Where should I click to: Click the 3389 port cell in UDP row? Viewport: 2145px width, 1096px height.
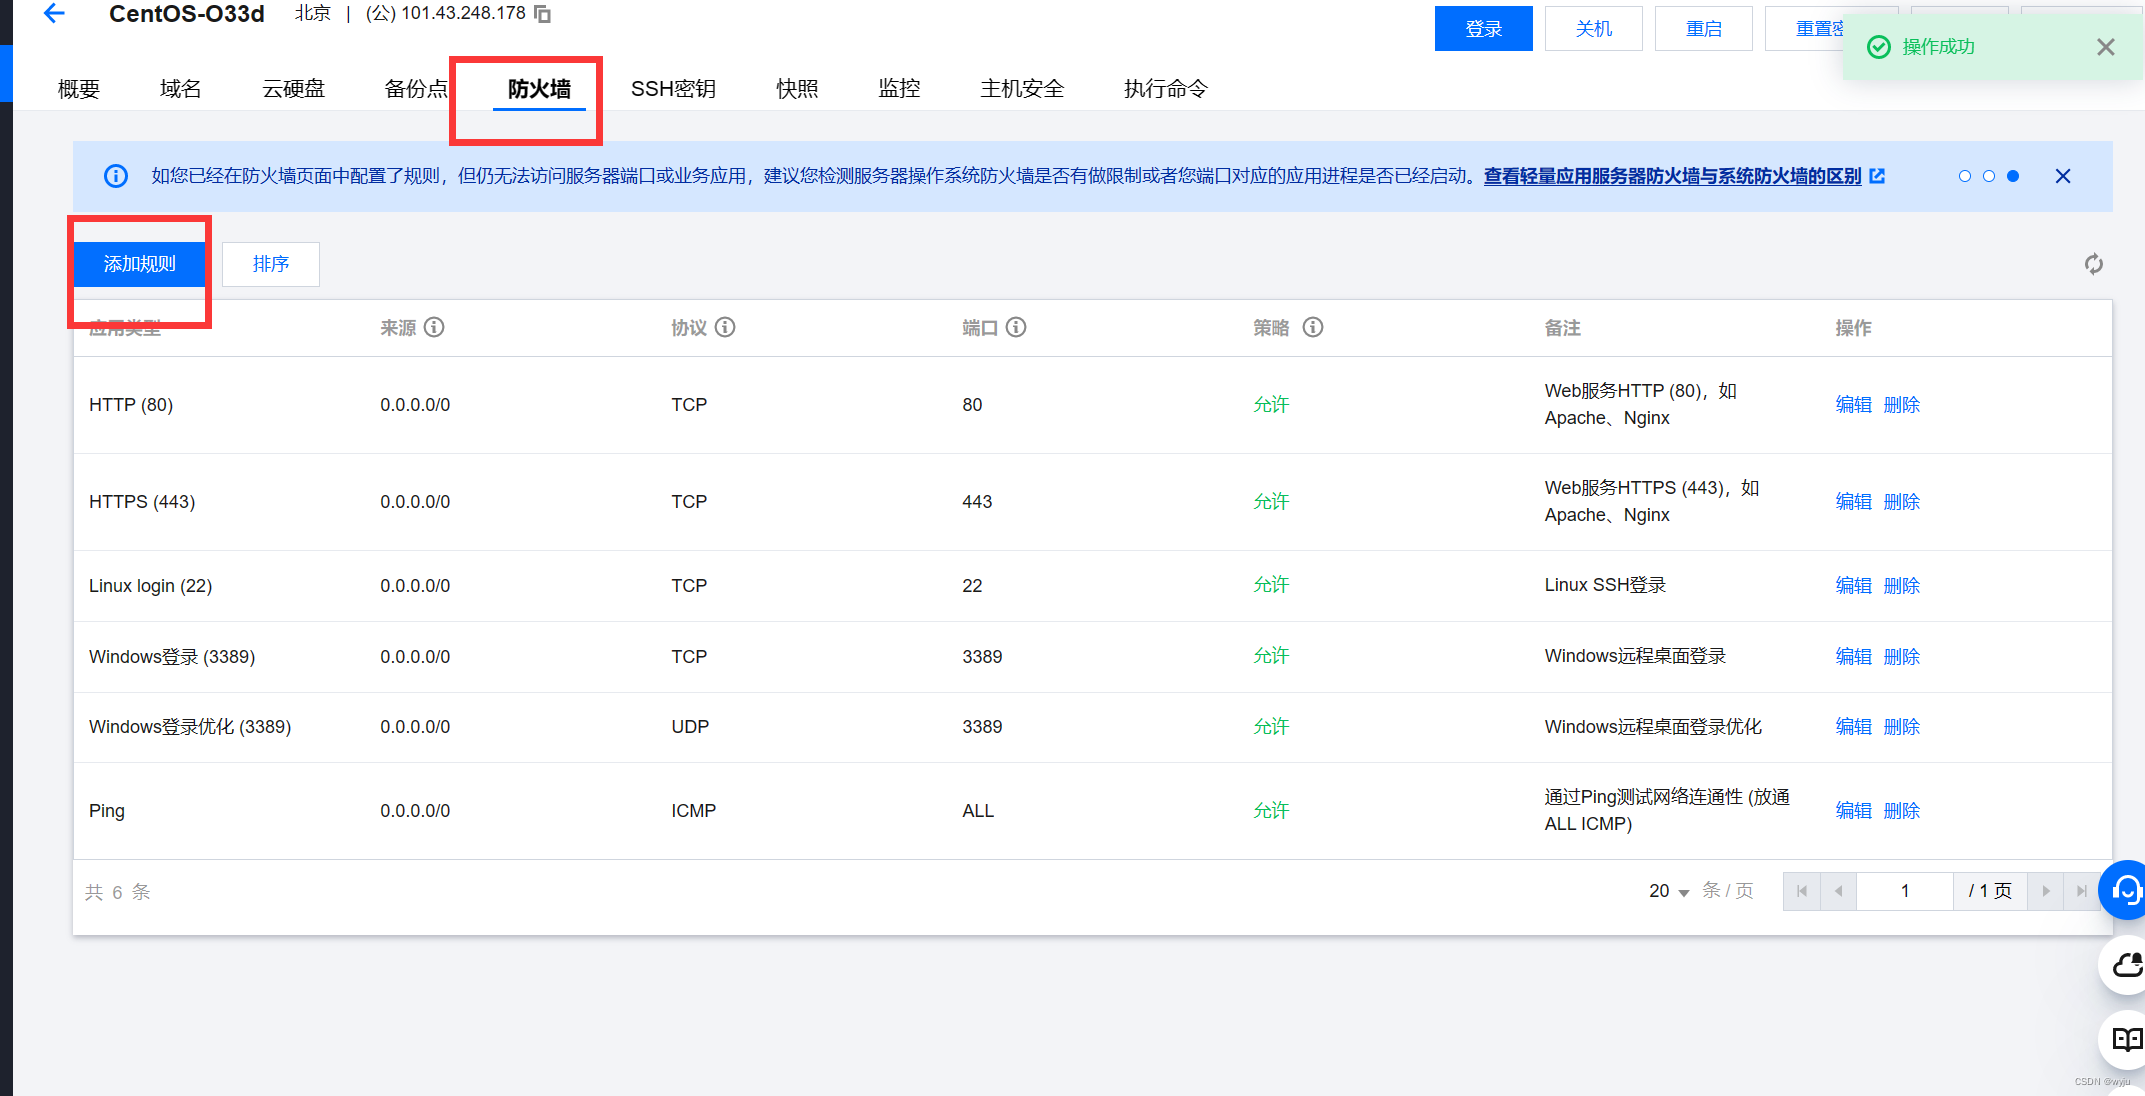point(982,727)
